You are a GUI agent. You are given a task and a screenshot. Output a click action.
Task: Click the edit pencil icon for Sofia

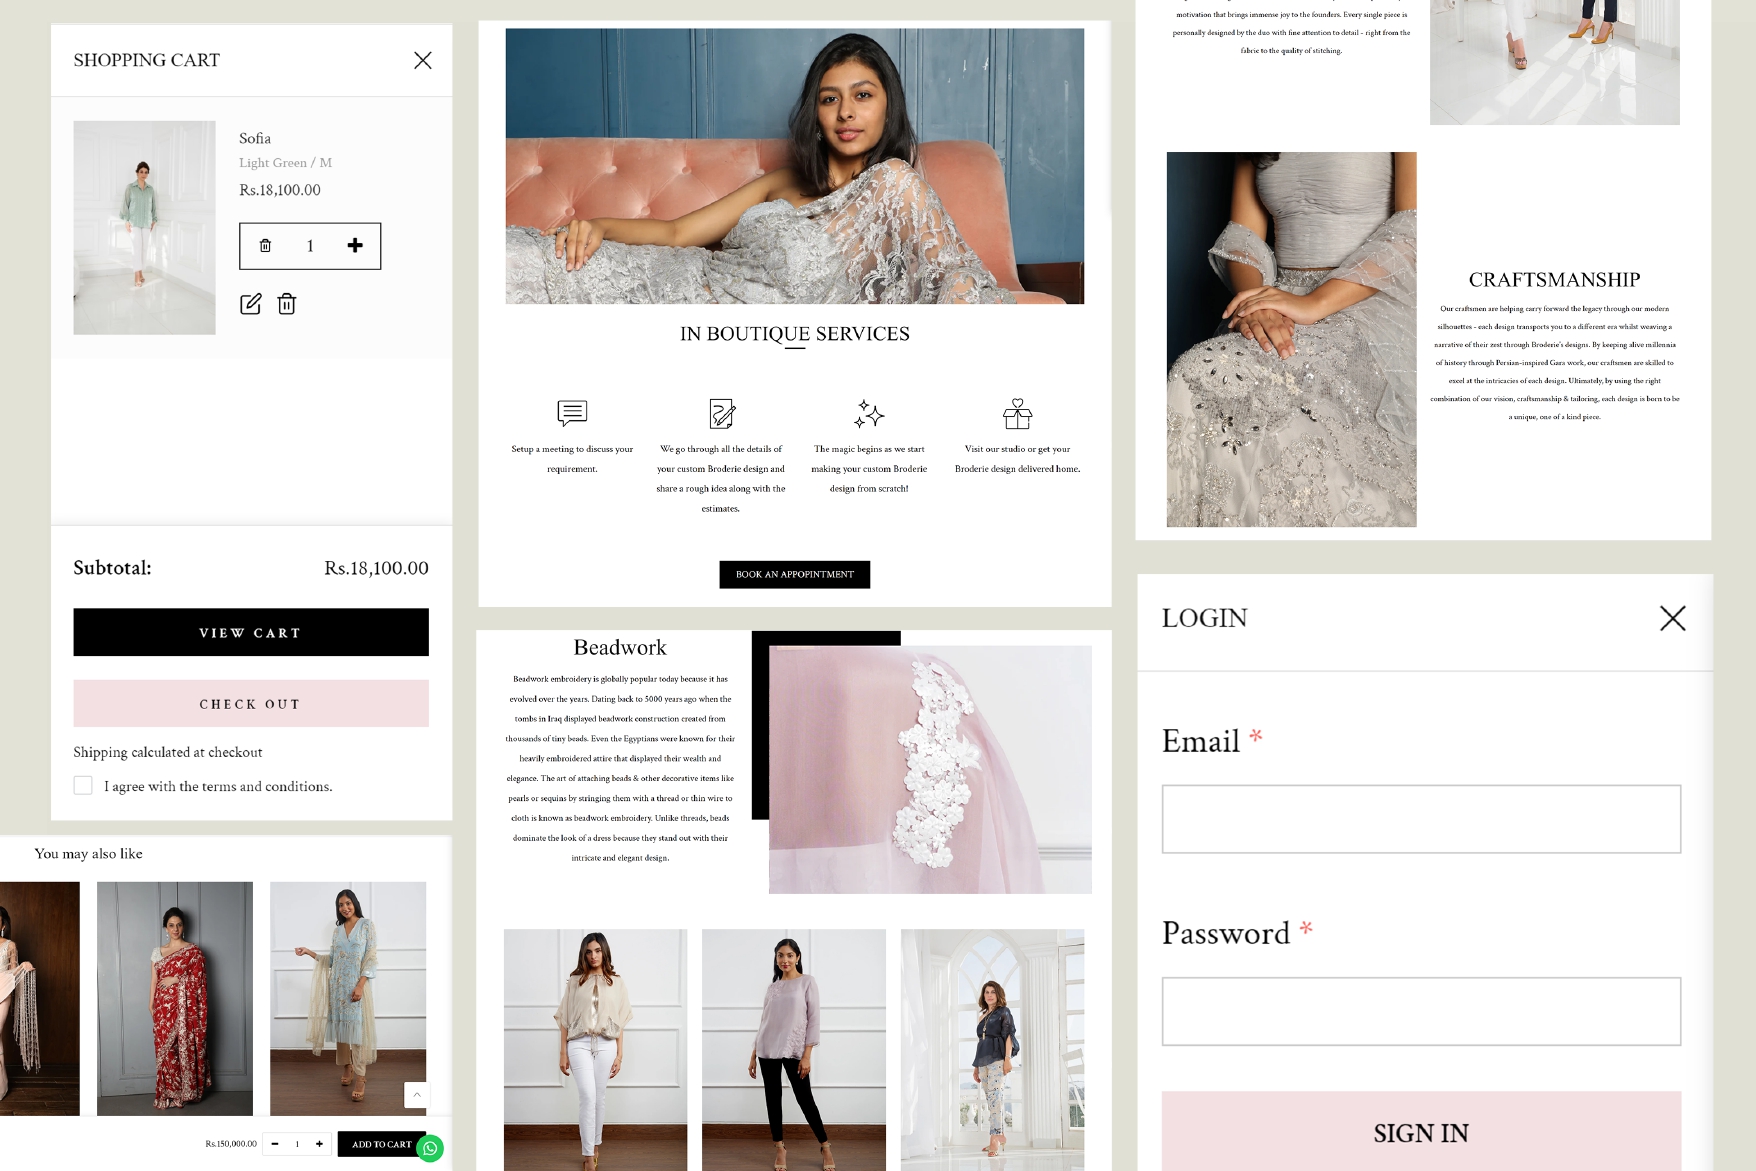click(251, 304)
